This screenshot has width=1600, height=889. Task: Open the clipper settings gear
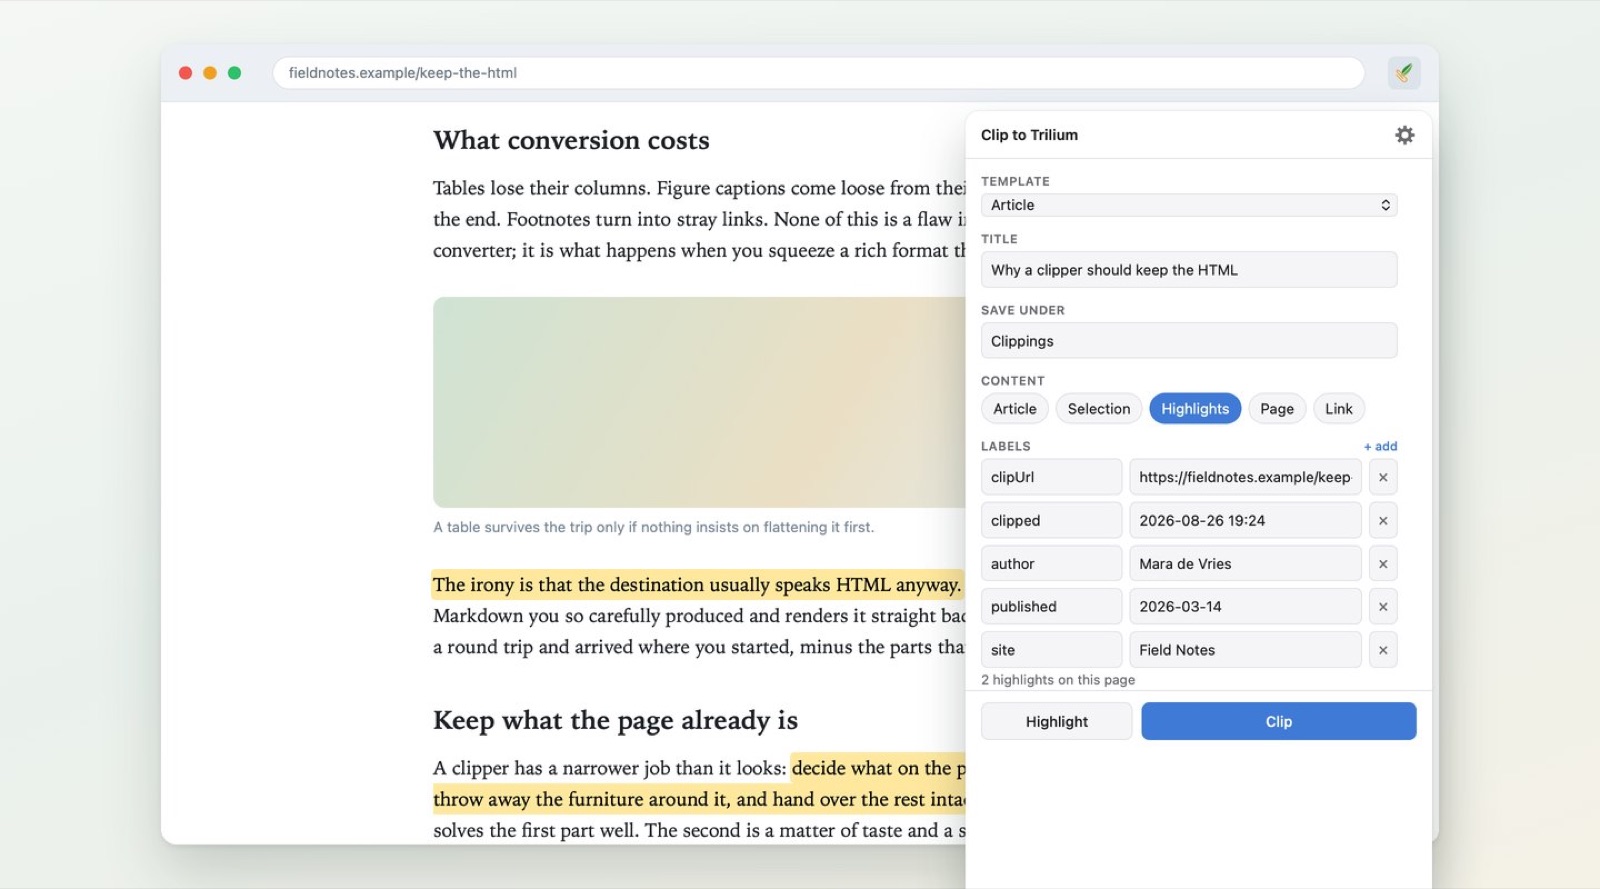(1404, 135)
